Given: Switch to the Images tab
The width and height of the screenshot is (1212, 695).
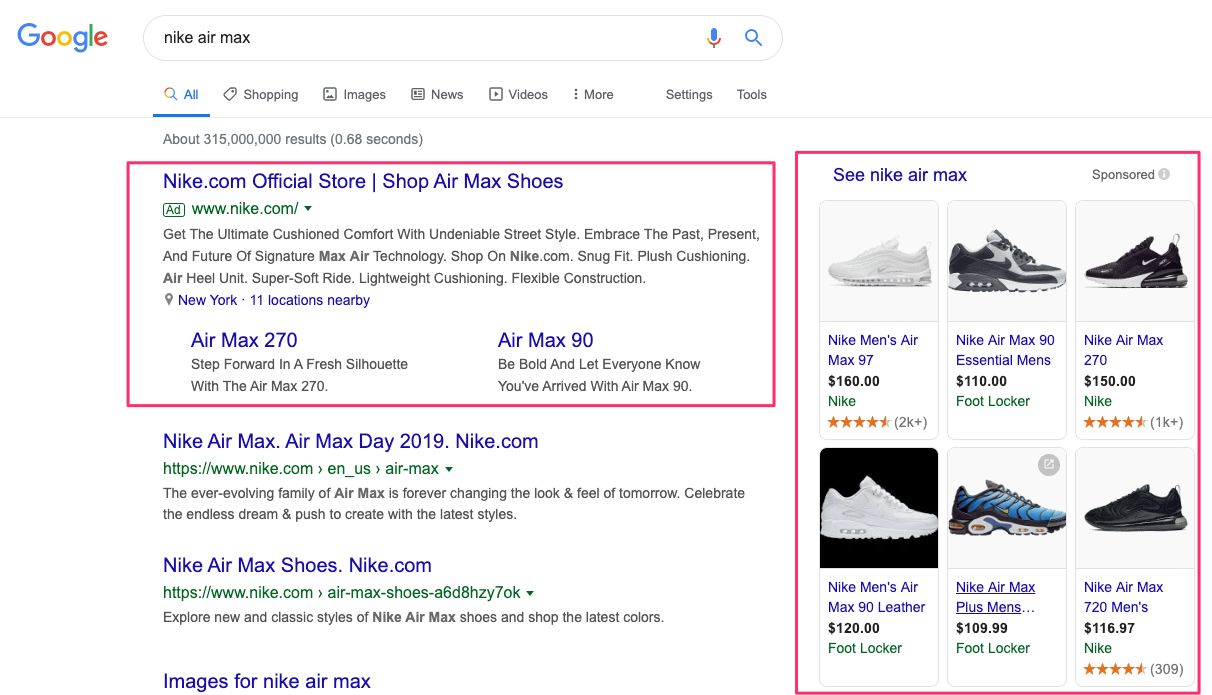Looking at the screenshot, I should 354,94.
